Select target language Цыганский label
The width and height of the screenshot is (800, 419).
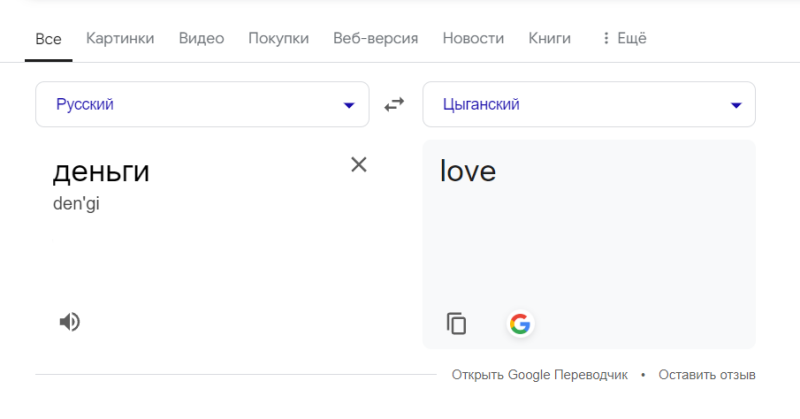point(481,105)
